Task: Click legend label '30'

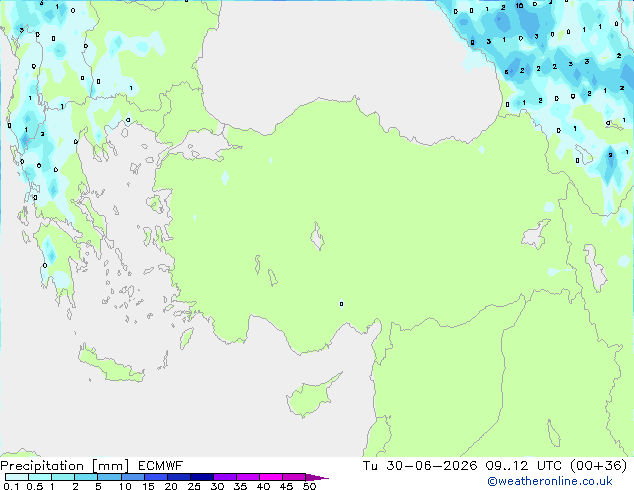Action: [x=217, y=486]
